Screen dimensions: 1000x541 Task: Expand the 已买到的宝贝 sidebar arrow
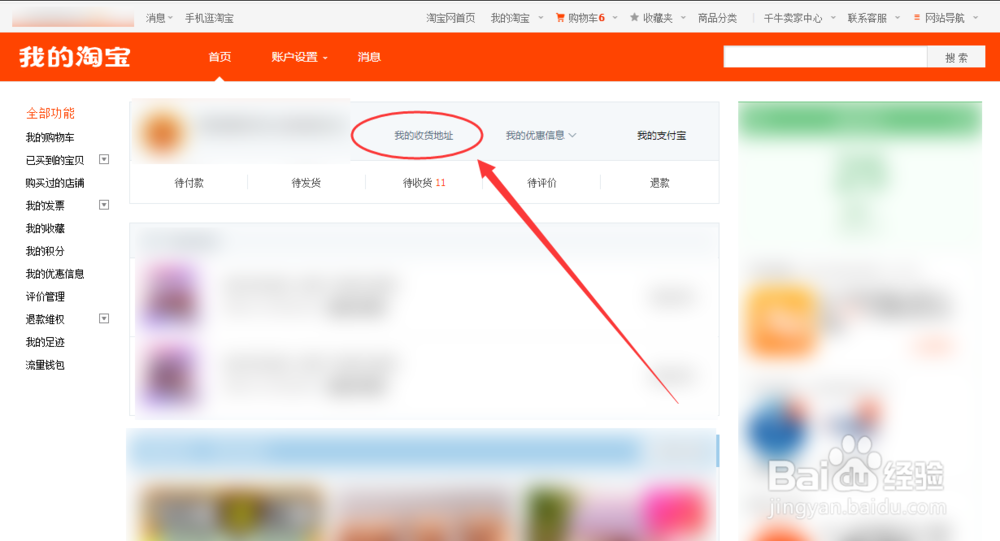pos(104,159)
